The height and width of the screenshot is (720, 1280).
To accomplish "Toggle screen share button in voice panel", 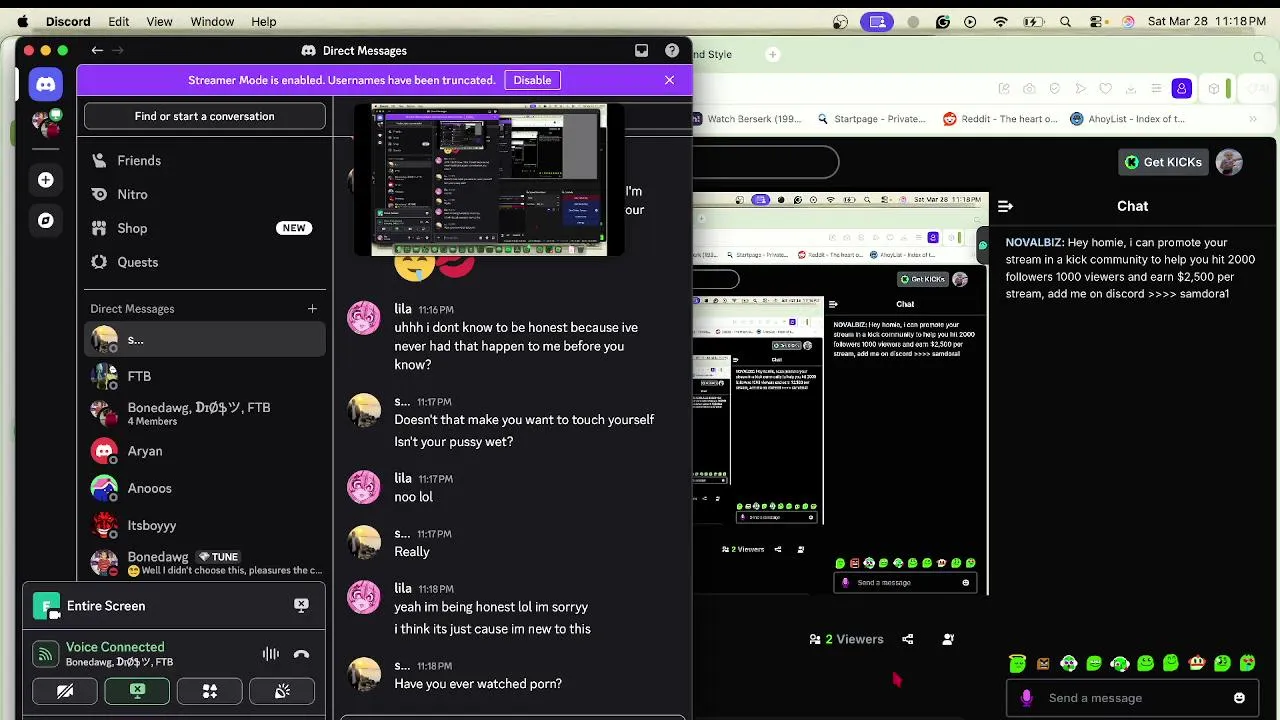I will (x=137, y=691).
